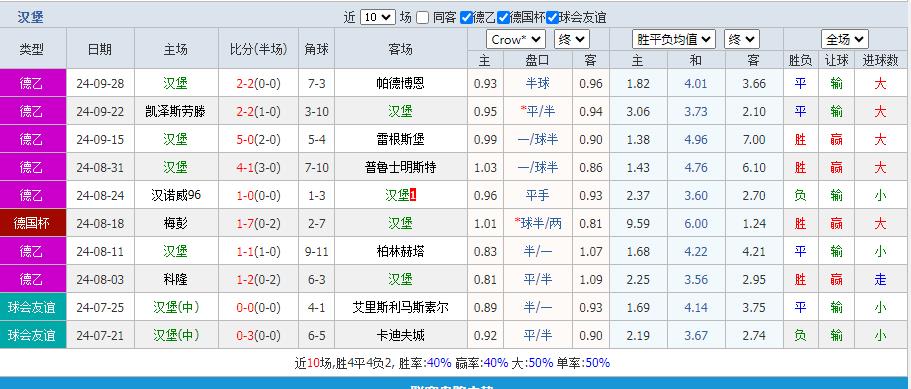Click the 类型 column header
911x389 pixels.
point(31,49)
